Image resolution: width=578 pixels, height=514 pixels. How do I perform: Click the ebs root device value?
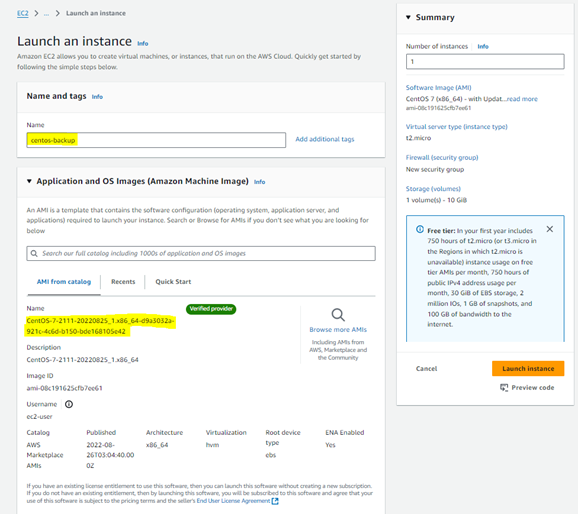[271, 455]
